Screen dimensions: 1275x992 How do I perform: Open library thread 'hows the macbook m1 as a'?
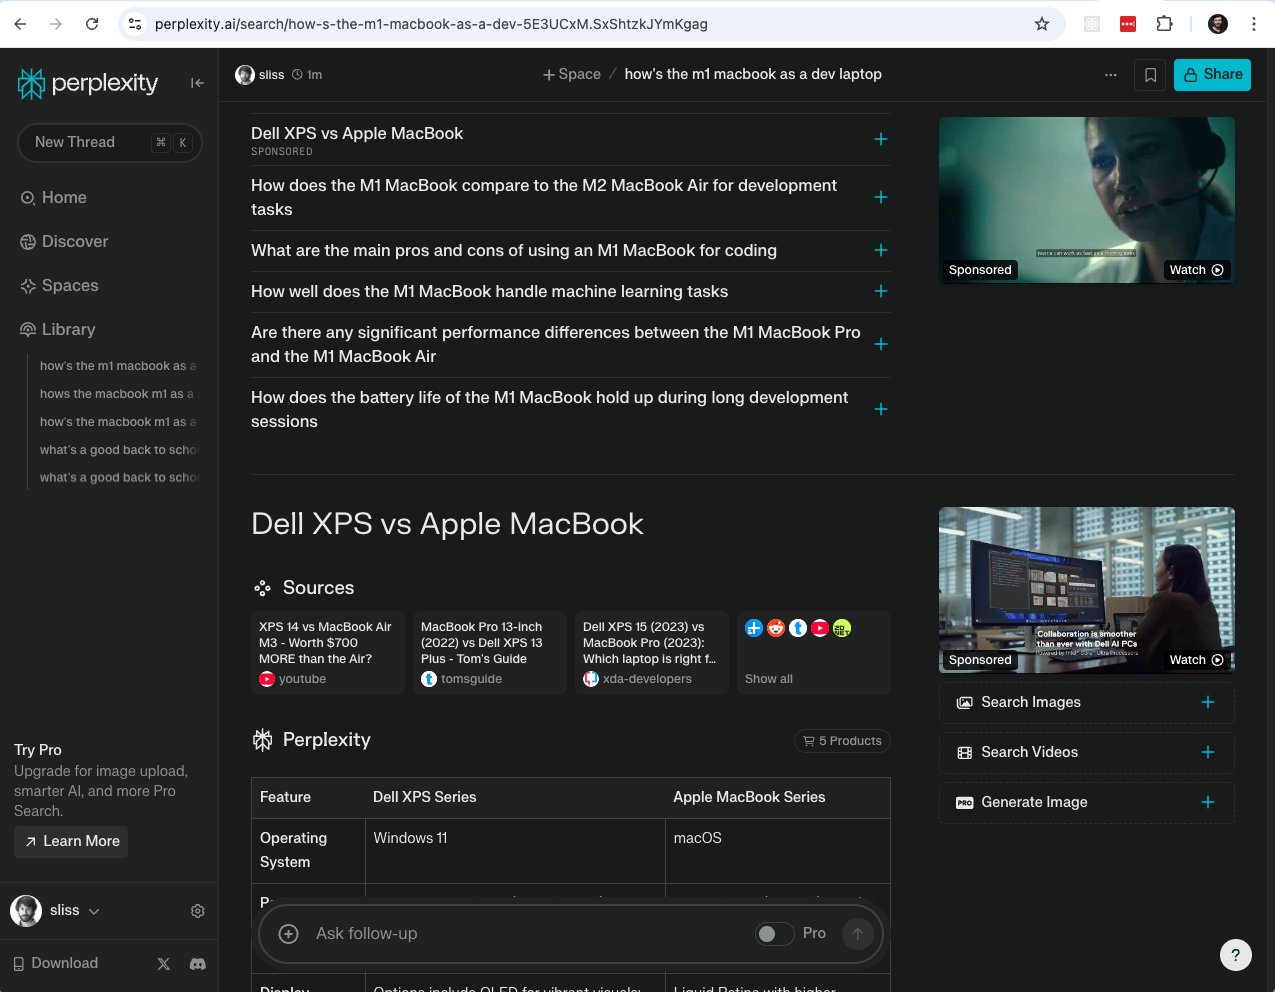[117, 394]
